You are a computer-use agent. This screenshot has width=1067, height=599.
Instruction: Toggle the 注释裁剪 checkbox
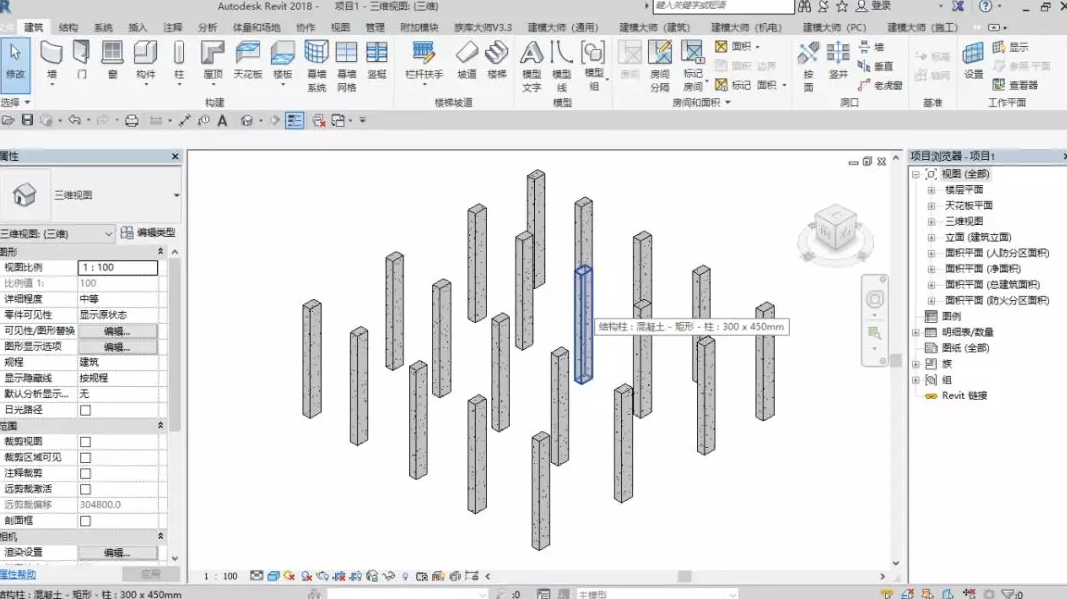(x=85, y=473)
